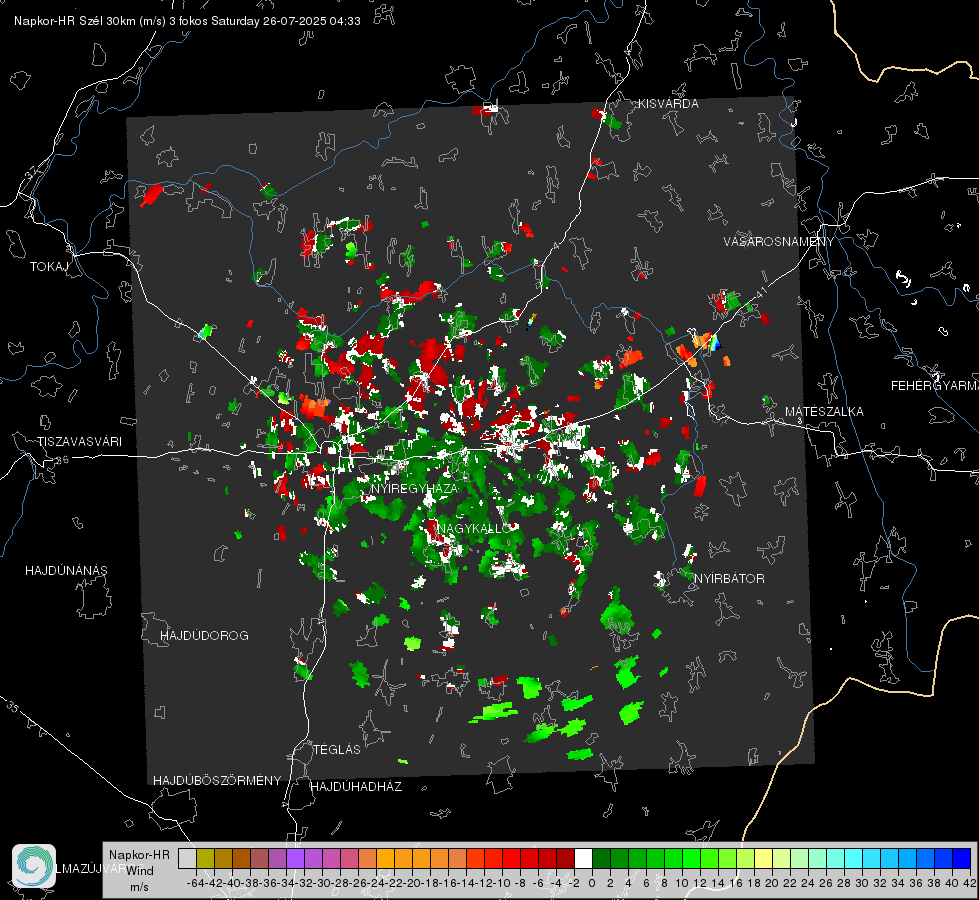Pick the orange swatch between -24 and -22
The image size is (979, 900).
[385, 859]
